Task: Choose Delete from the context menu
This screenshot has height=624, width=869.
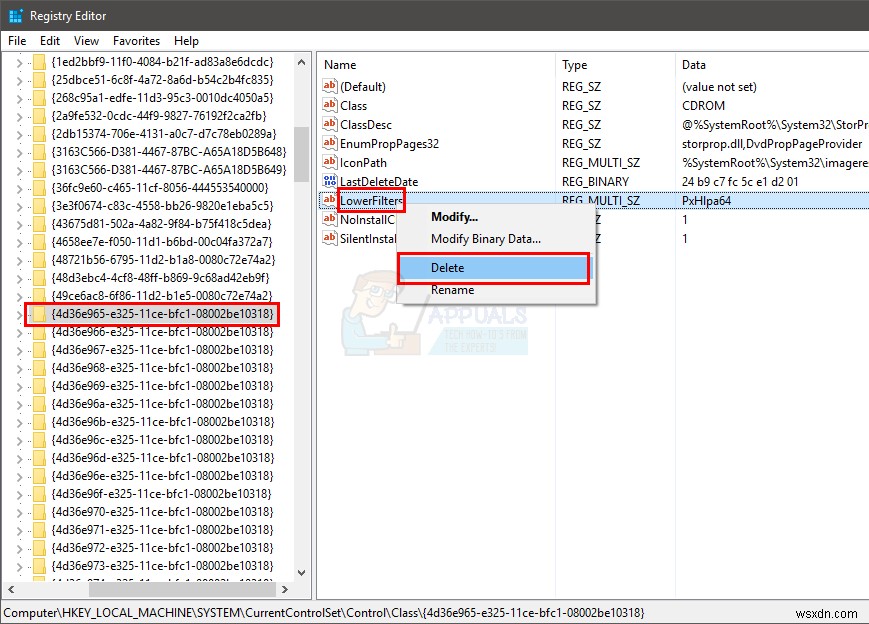Action: [449, 268]
